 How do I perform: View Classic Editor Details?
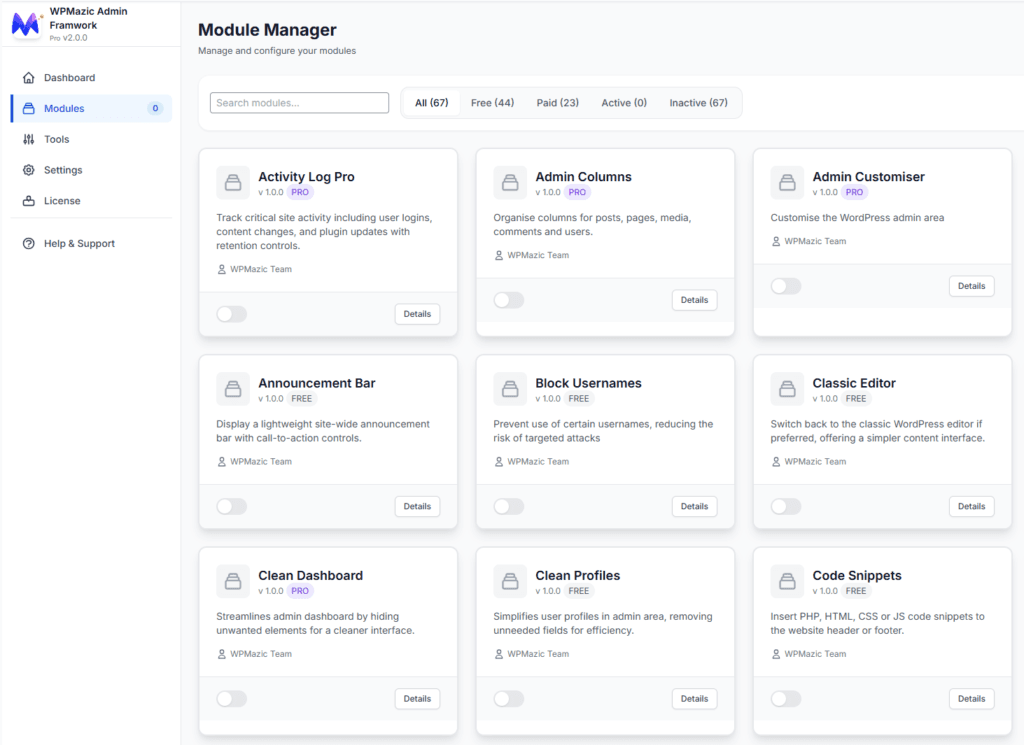(972, 507)
